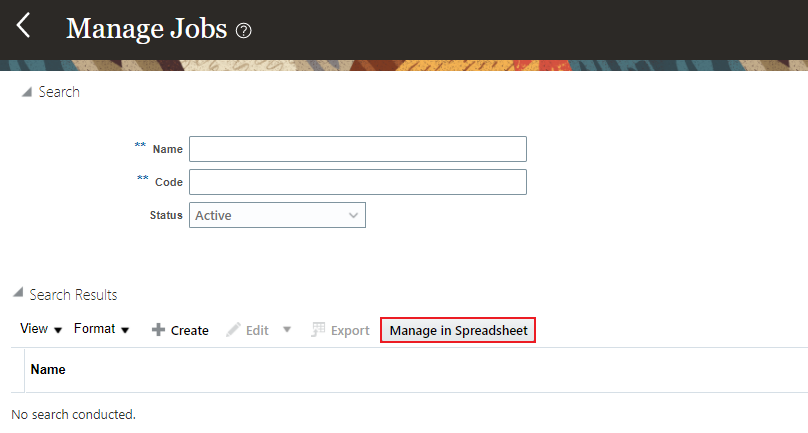Click Manage in Spreadsheet button
The image size is (808, 433).
458,330
